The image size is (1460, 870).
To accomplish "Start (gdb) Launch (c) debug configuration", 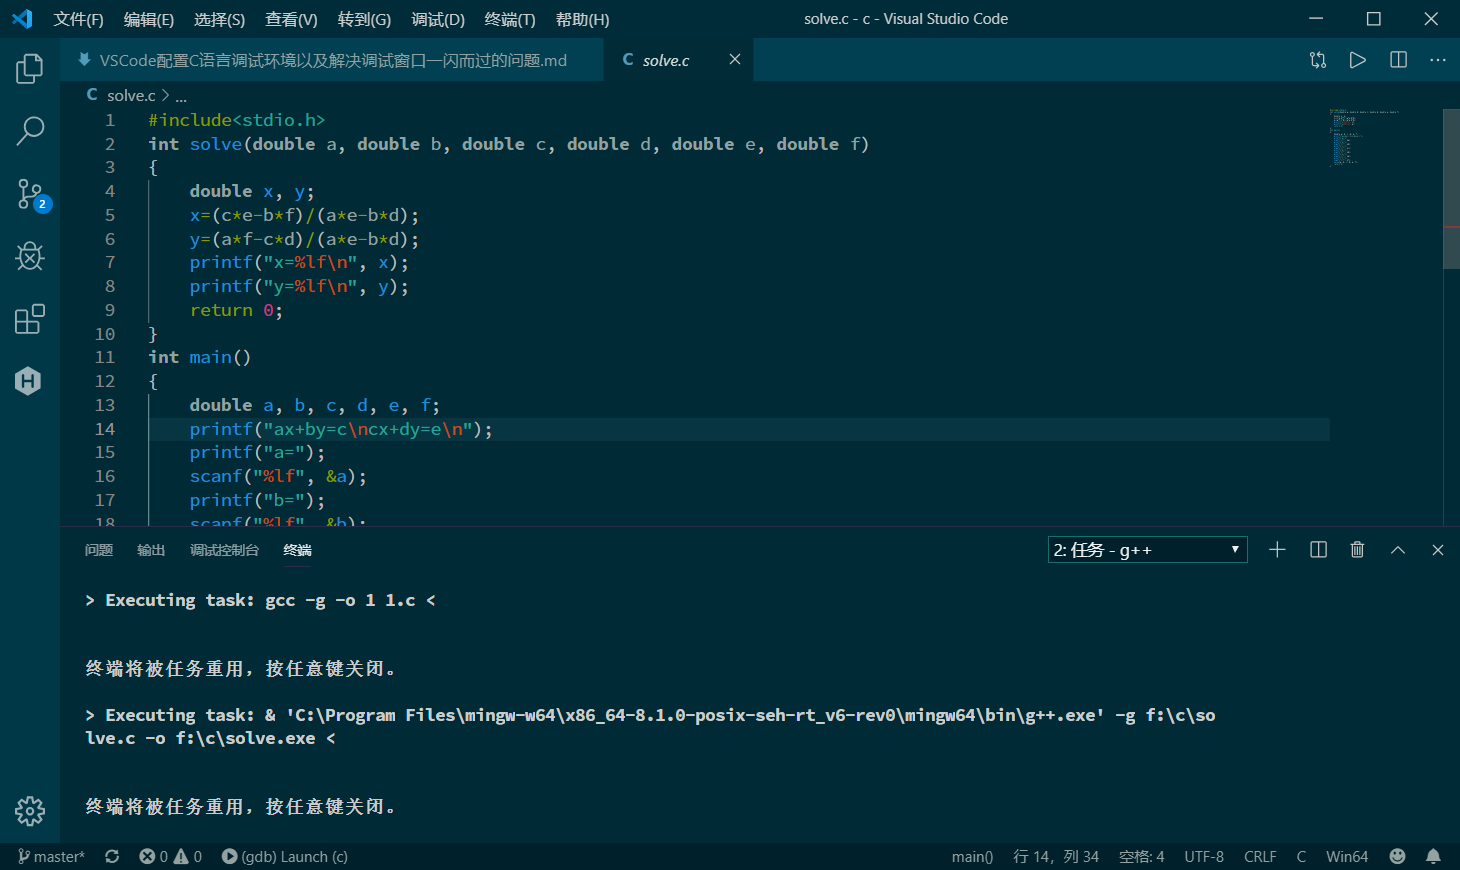I will [285, 857].
